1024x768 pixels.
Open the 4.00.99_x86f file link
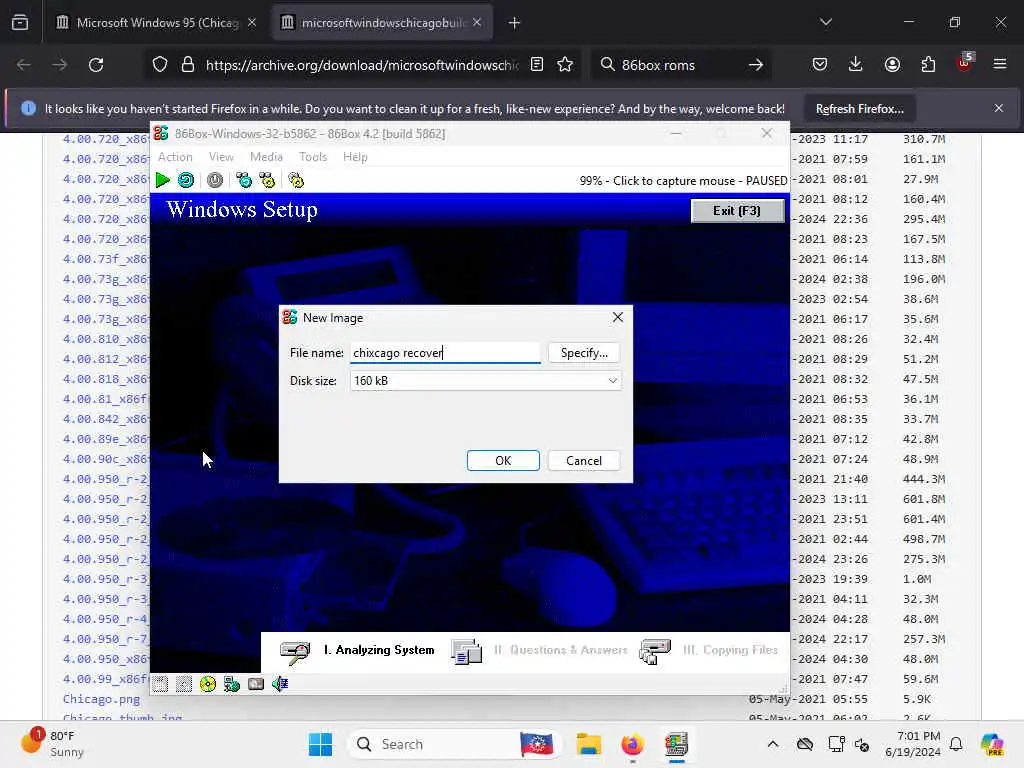pos(105,679)
